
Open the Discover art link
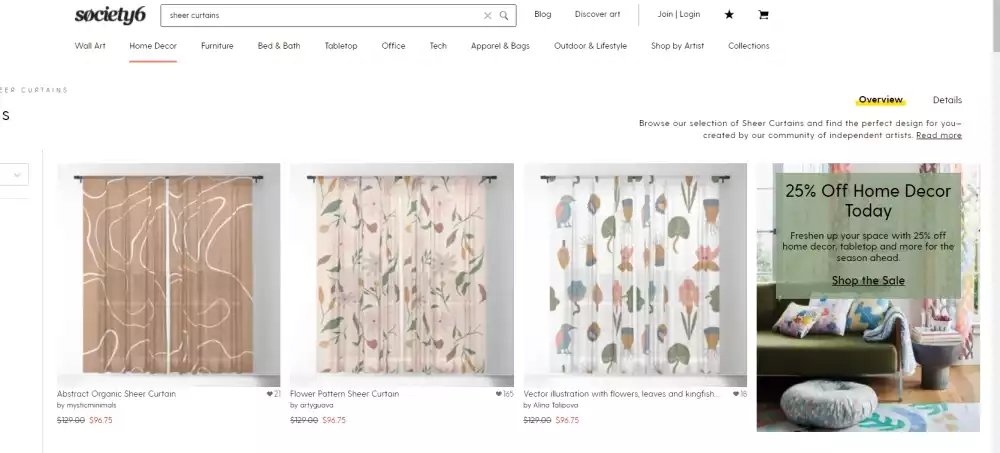coord(597,14)
